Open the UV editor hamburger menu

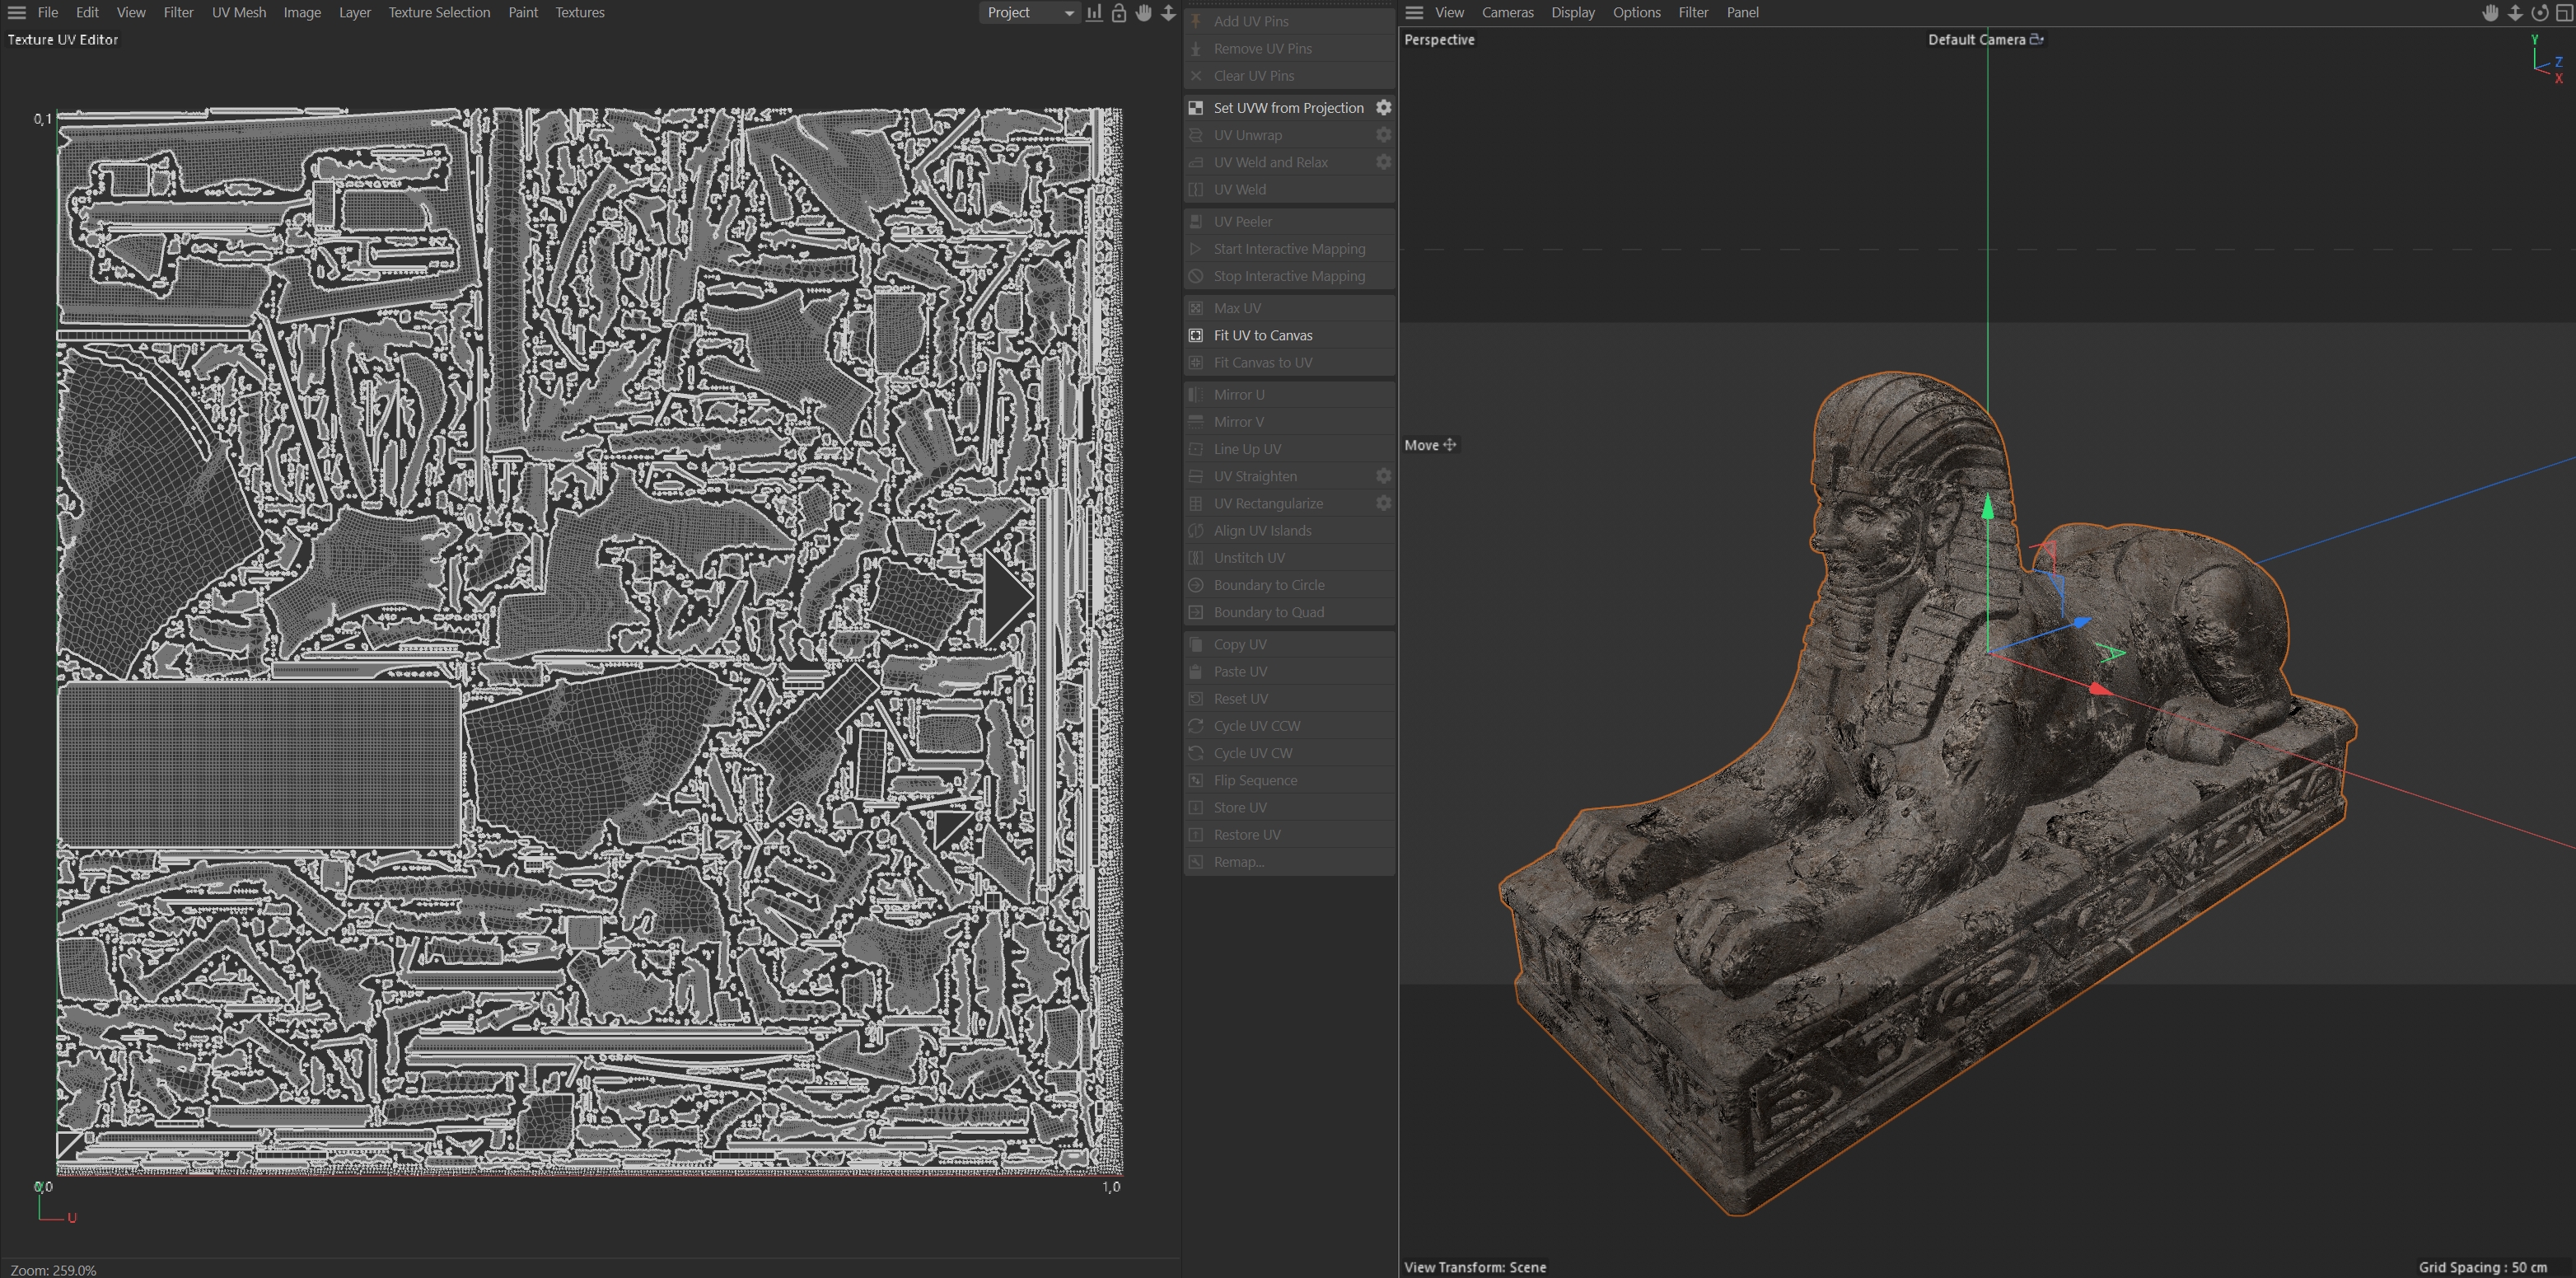click(x=17, y=13)
